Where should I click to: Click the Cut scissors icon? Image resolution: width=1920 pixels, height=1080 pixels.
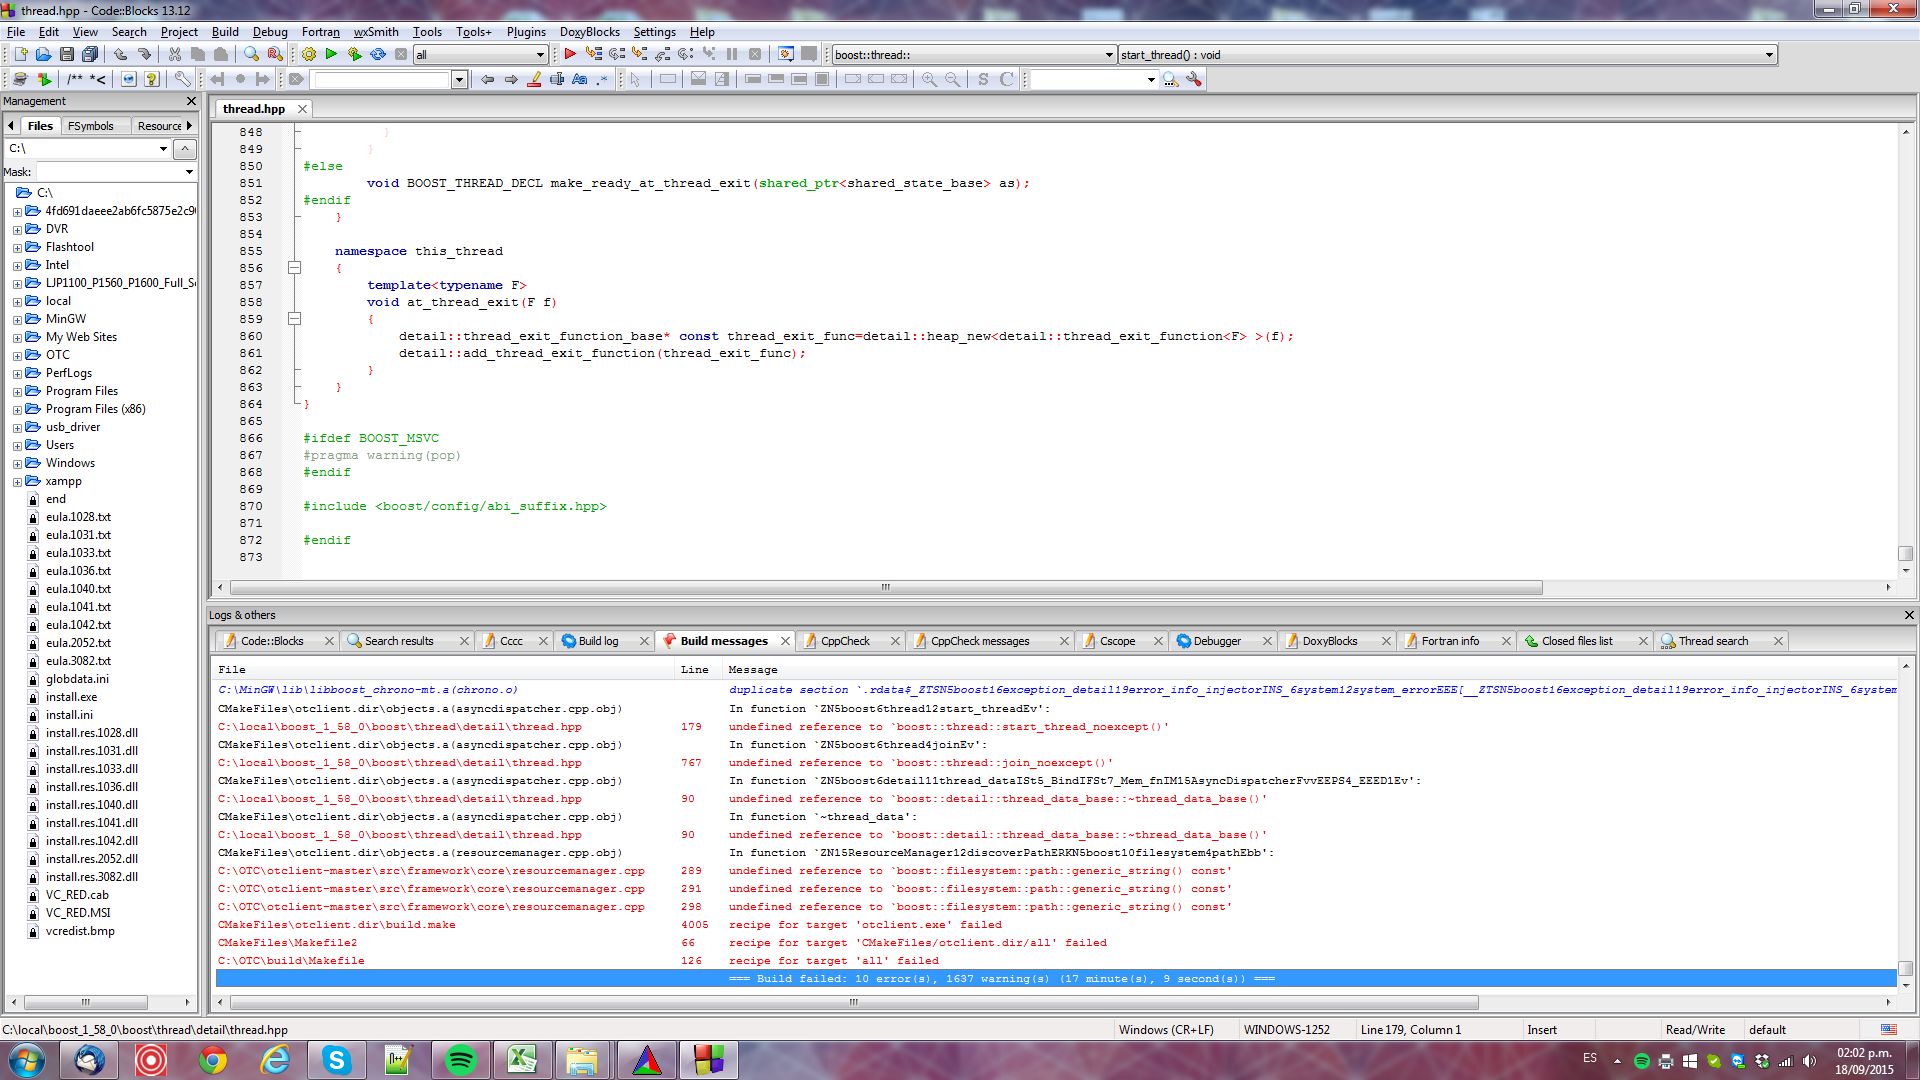(x=174, y=54)
